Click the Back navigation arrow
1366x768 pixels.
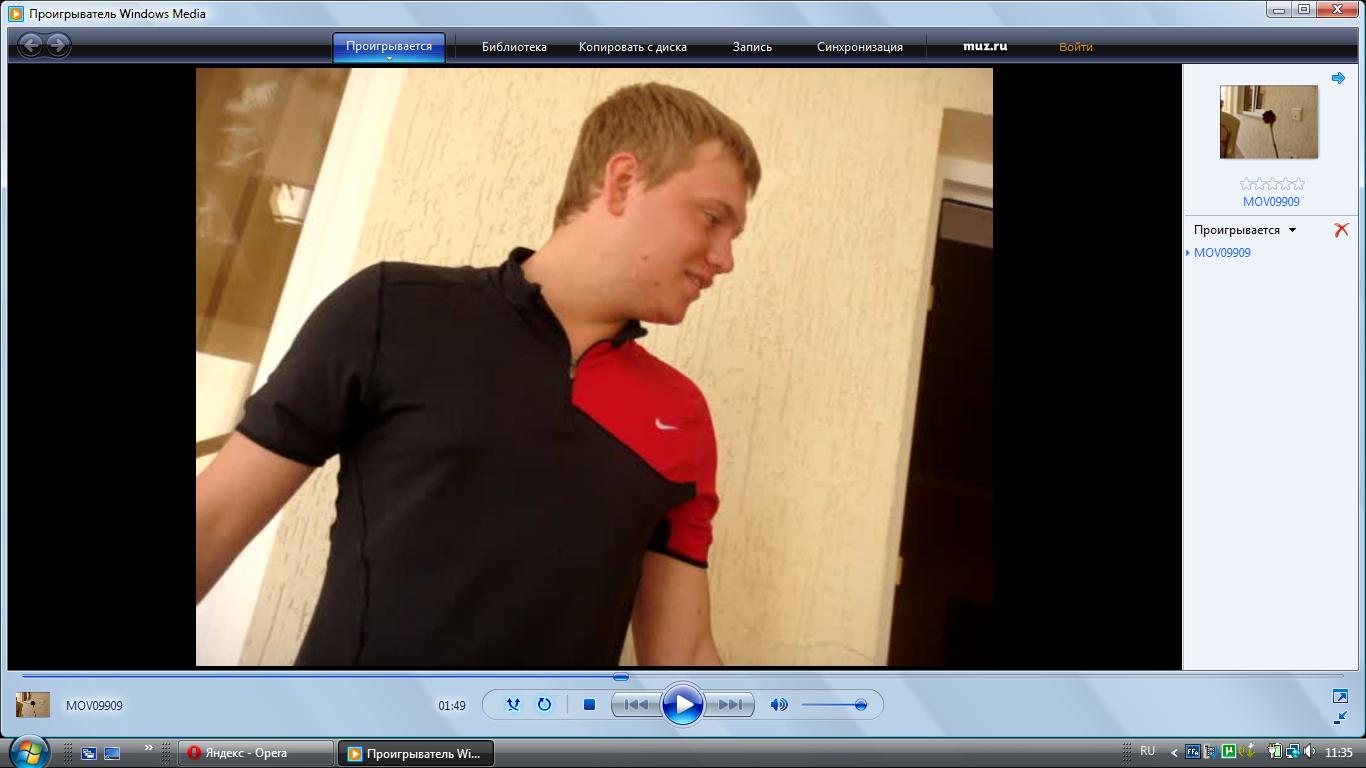[x=31, y=45]
